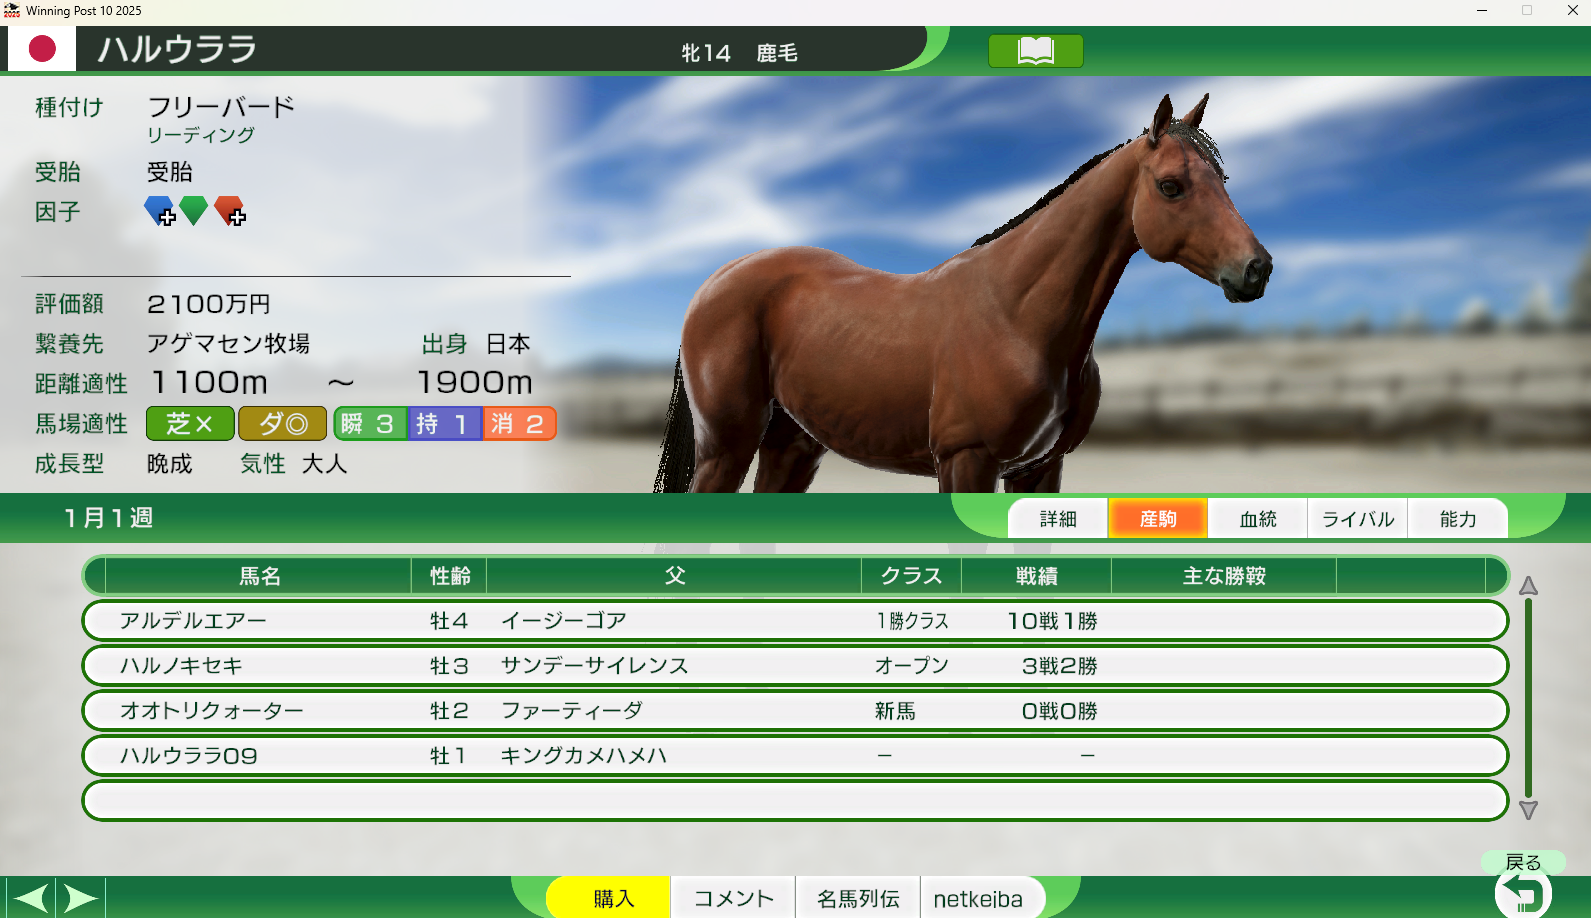Switch to the ライバル tab
Viewport: 1591px width, 918px height.
1358,519
